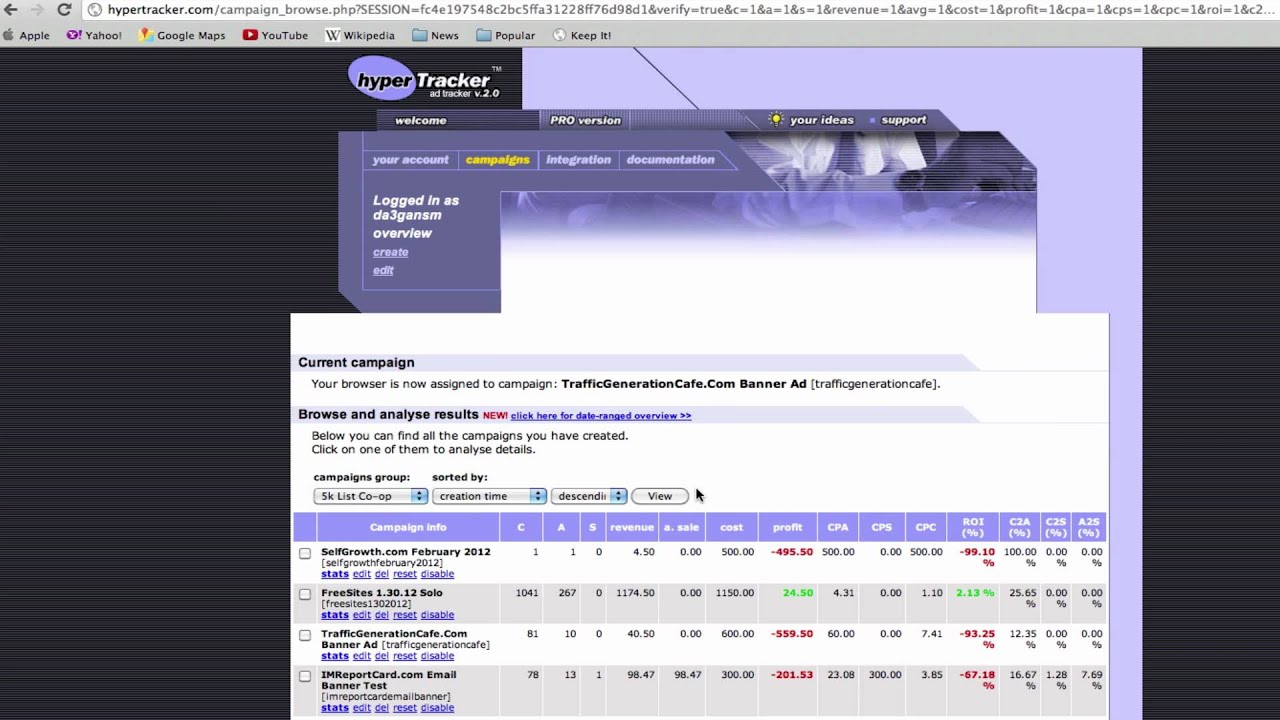
Task: Click the browser back arrow
Action: pyautogui.click(x=11, y=10)
